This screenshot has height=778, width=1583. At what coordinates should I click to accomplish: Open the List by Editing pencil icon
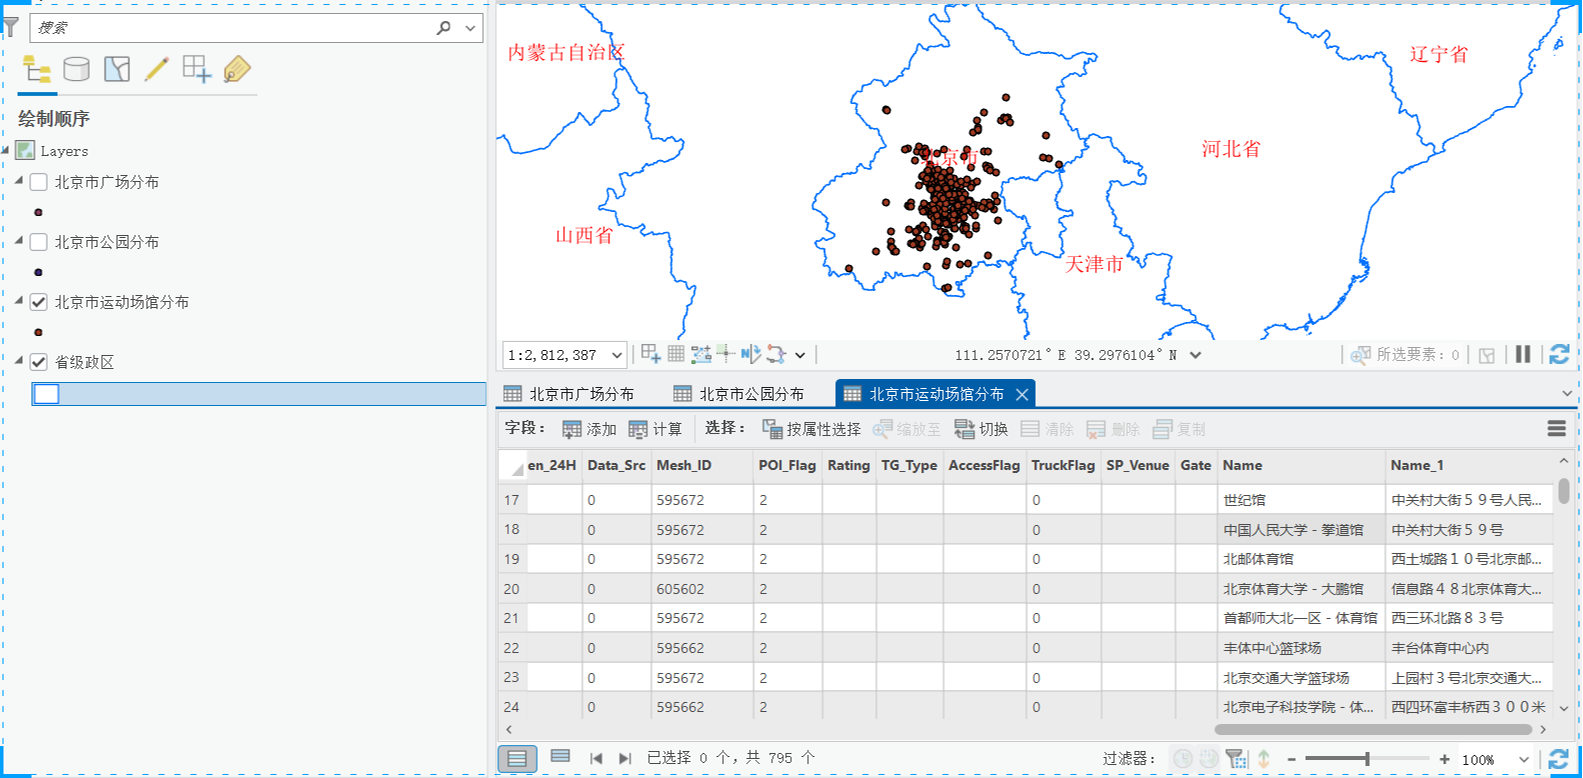[x=157, y=69]
